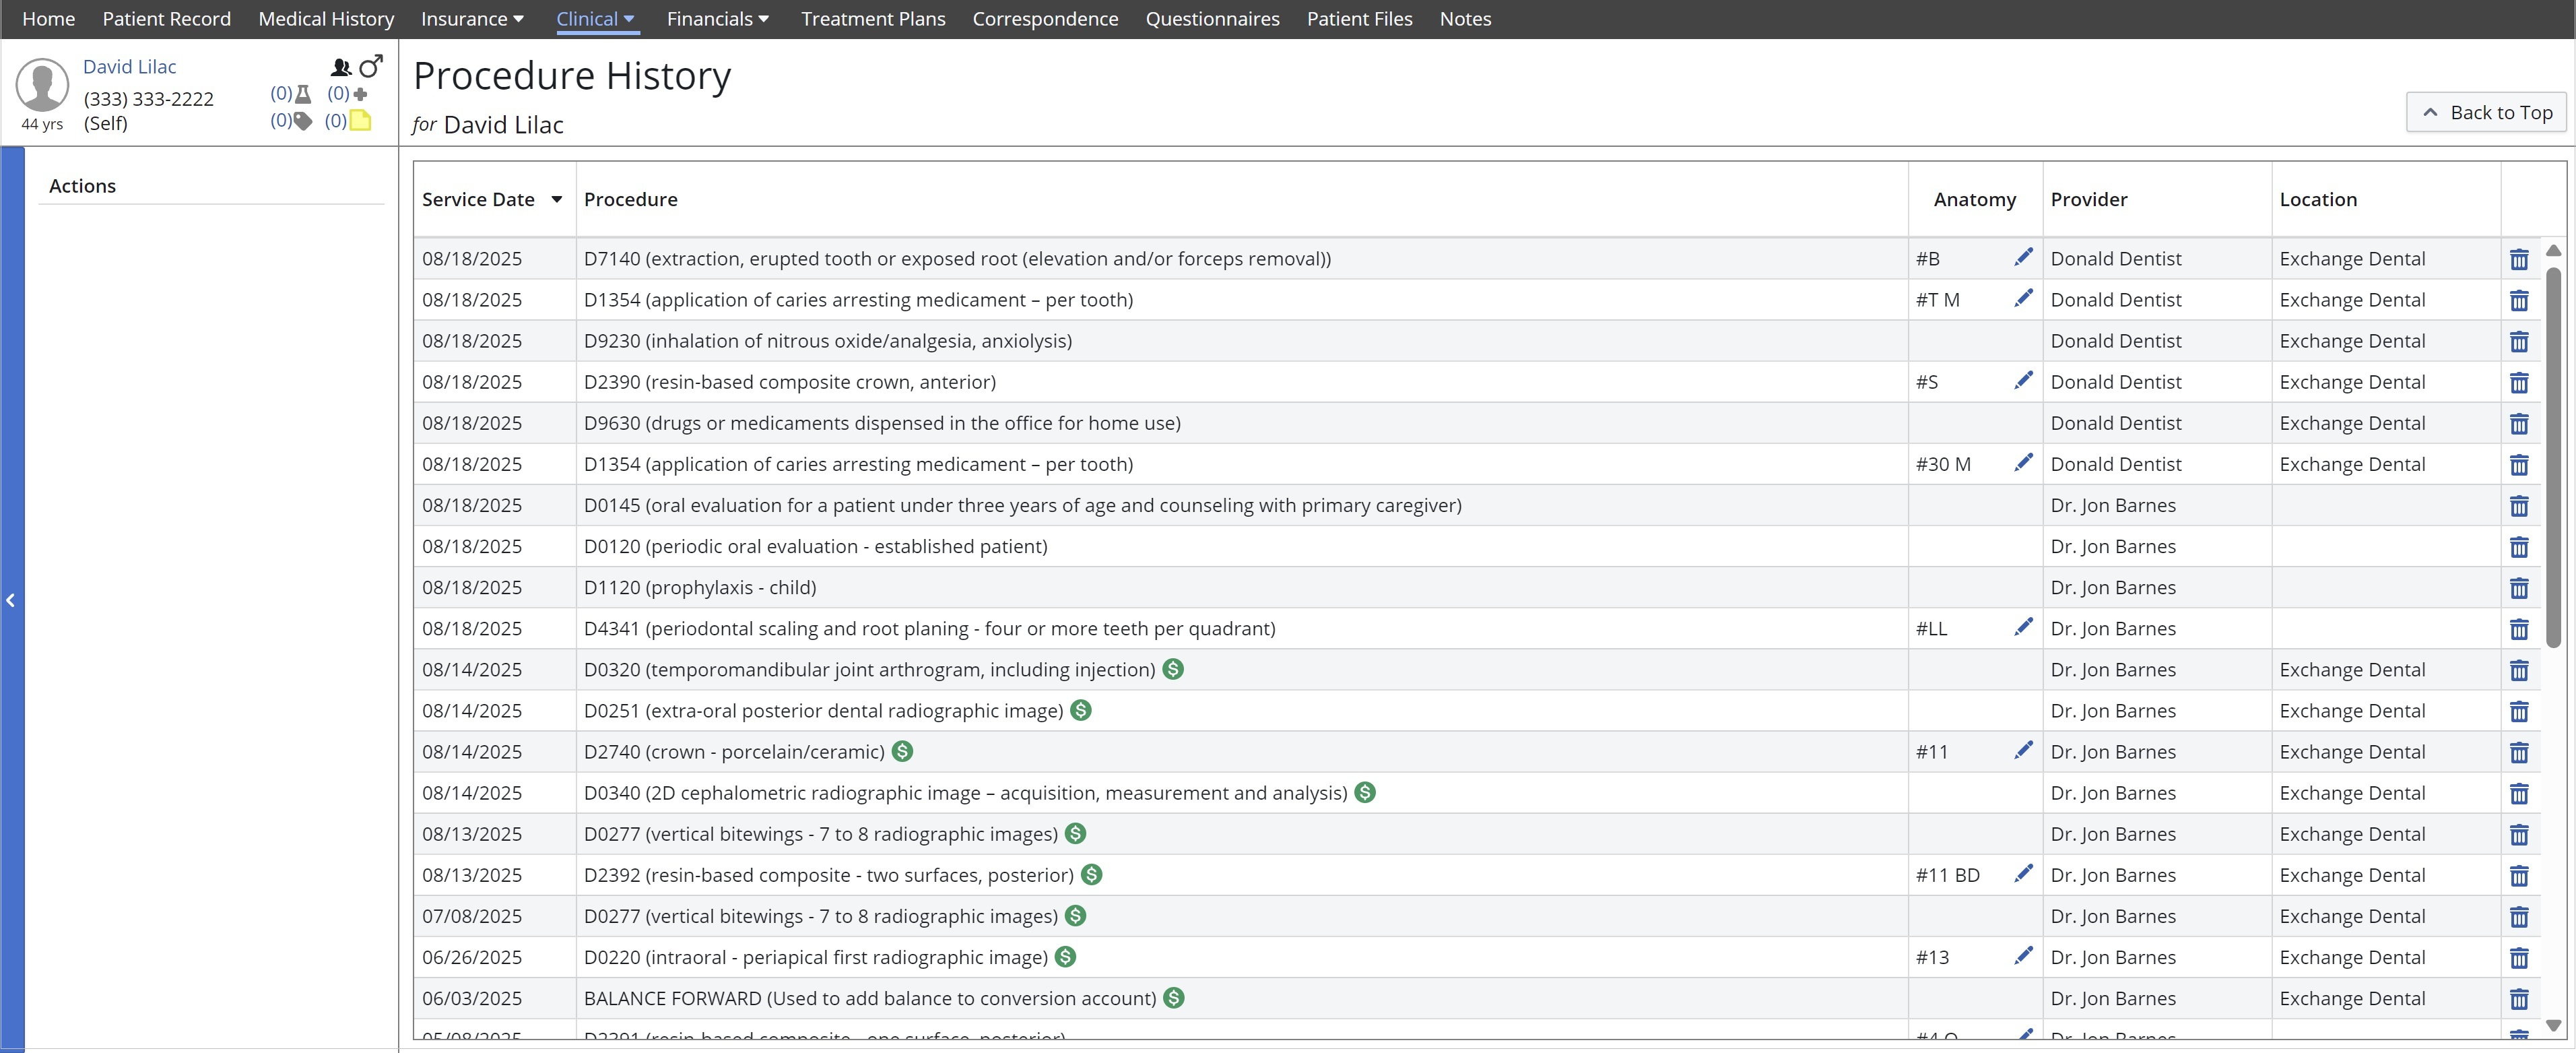Click the dollar icon on D0320 arthrogram
The height and width of the screenshot is (1053, 2576).
coord(1173,669)
